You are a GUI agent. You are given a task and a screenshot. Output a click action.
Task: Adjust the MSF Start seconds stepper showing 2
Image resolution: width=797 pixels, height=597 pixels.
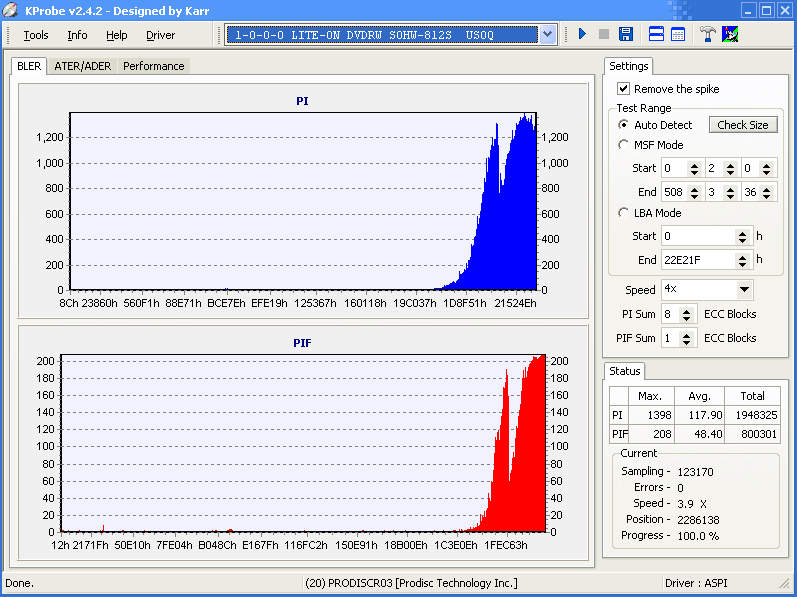coord(730,168)
